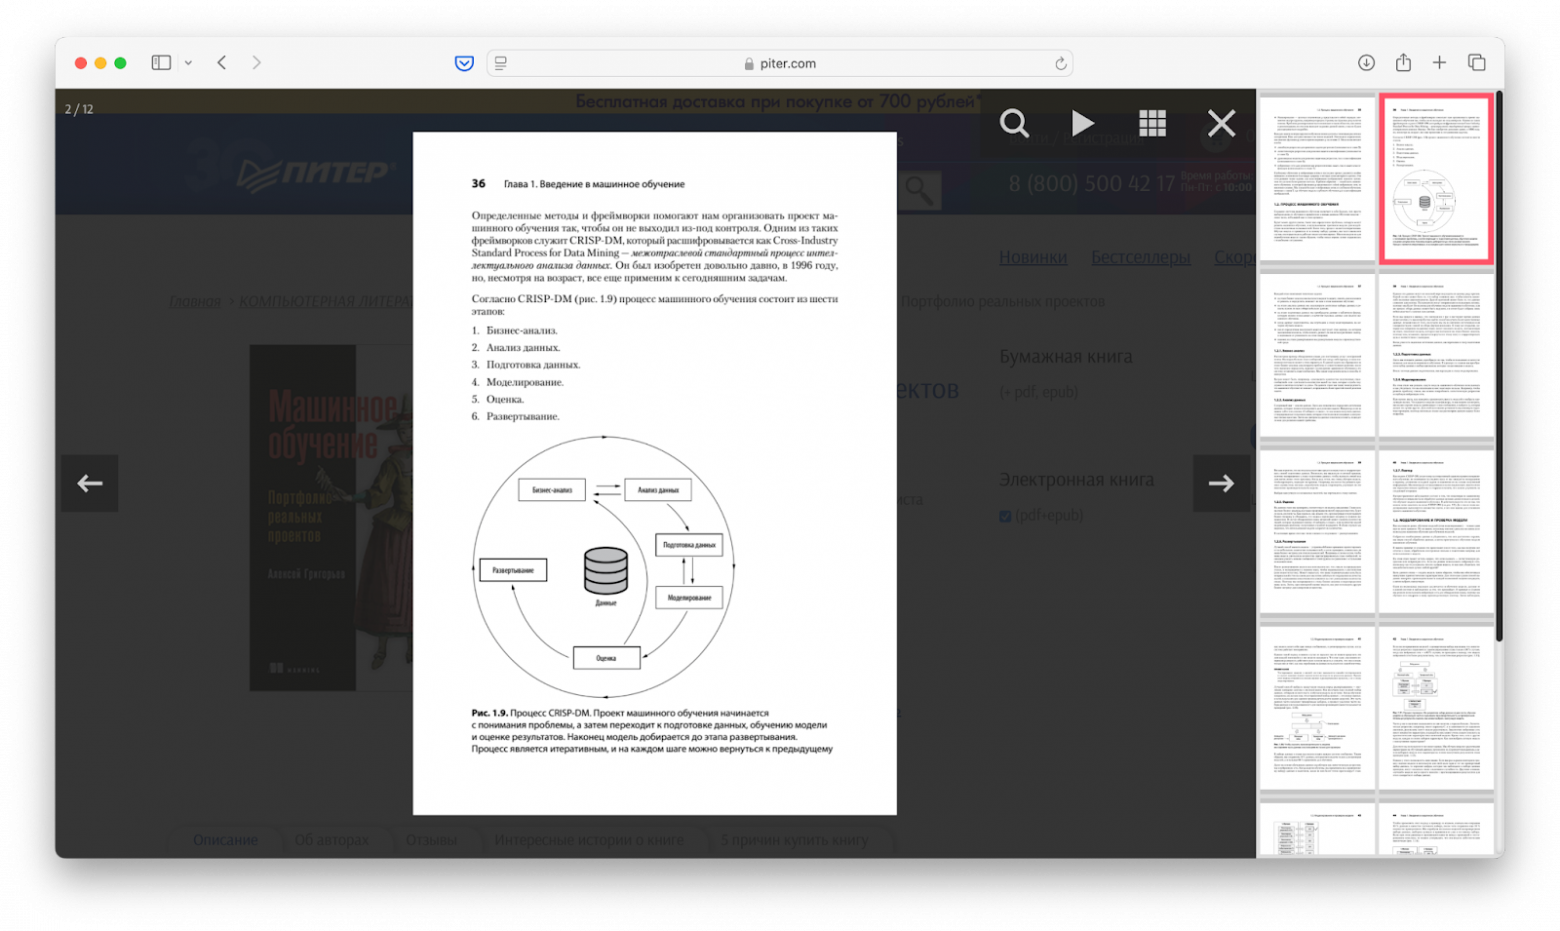Click the "Моделирование" box in the diagram
The height and width of the screenshot is (931, 1560).
tap(689, 598)
